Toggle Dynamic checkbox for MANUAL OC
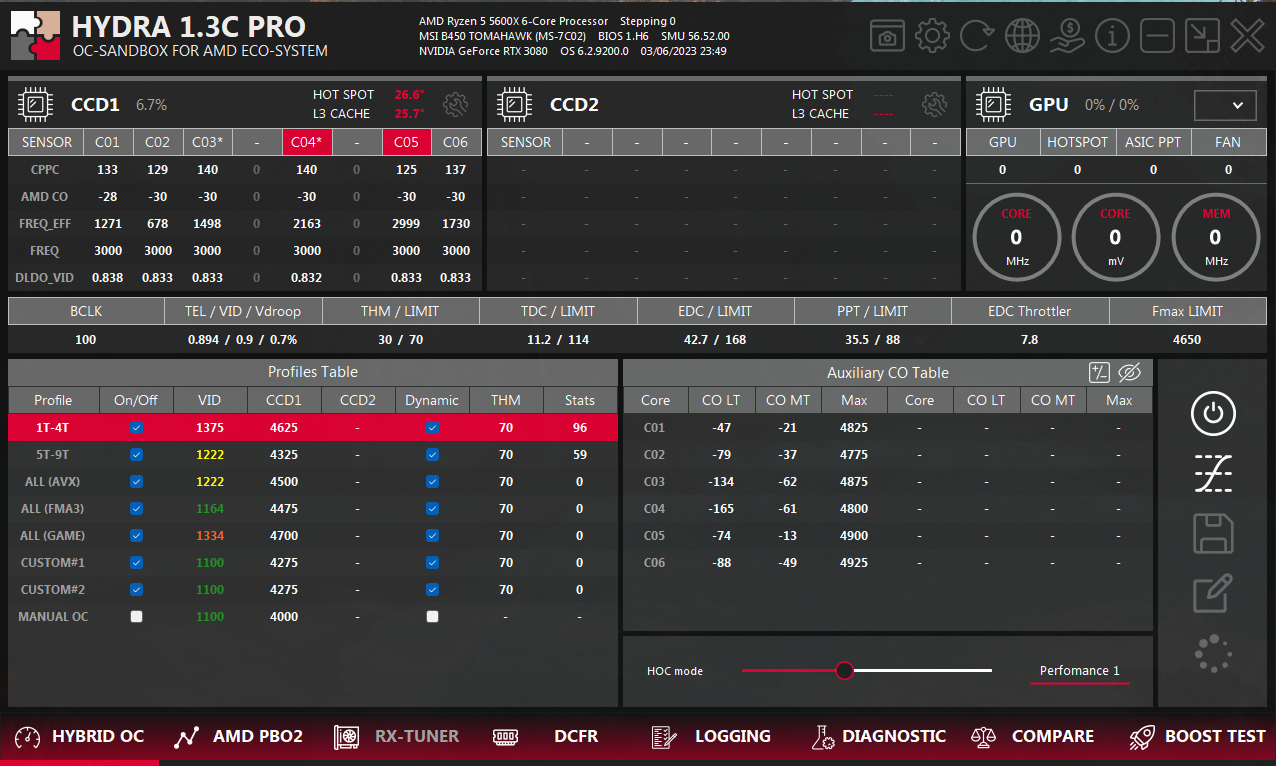 pyautogui.click(x=432, y=617)
